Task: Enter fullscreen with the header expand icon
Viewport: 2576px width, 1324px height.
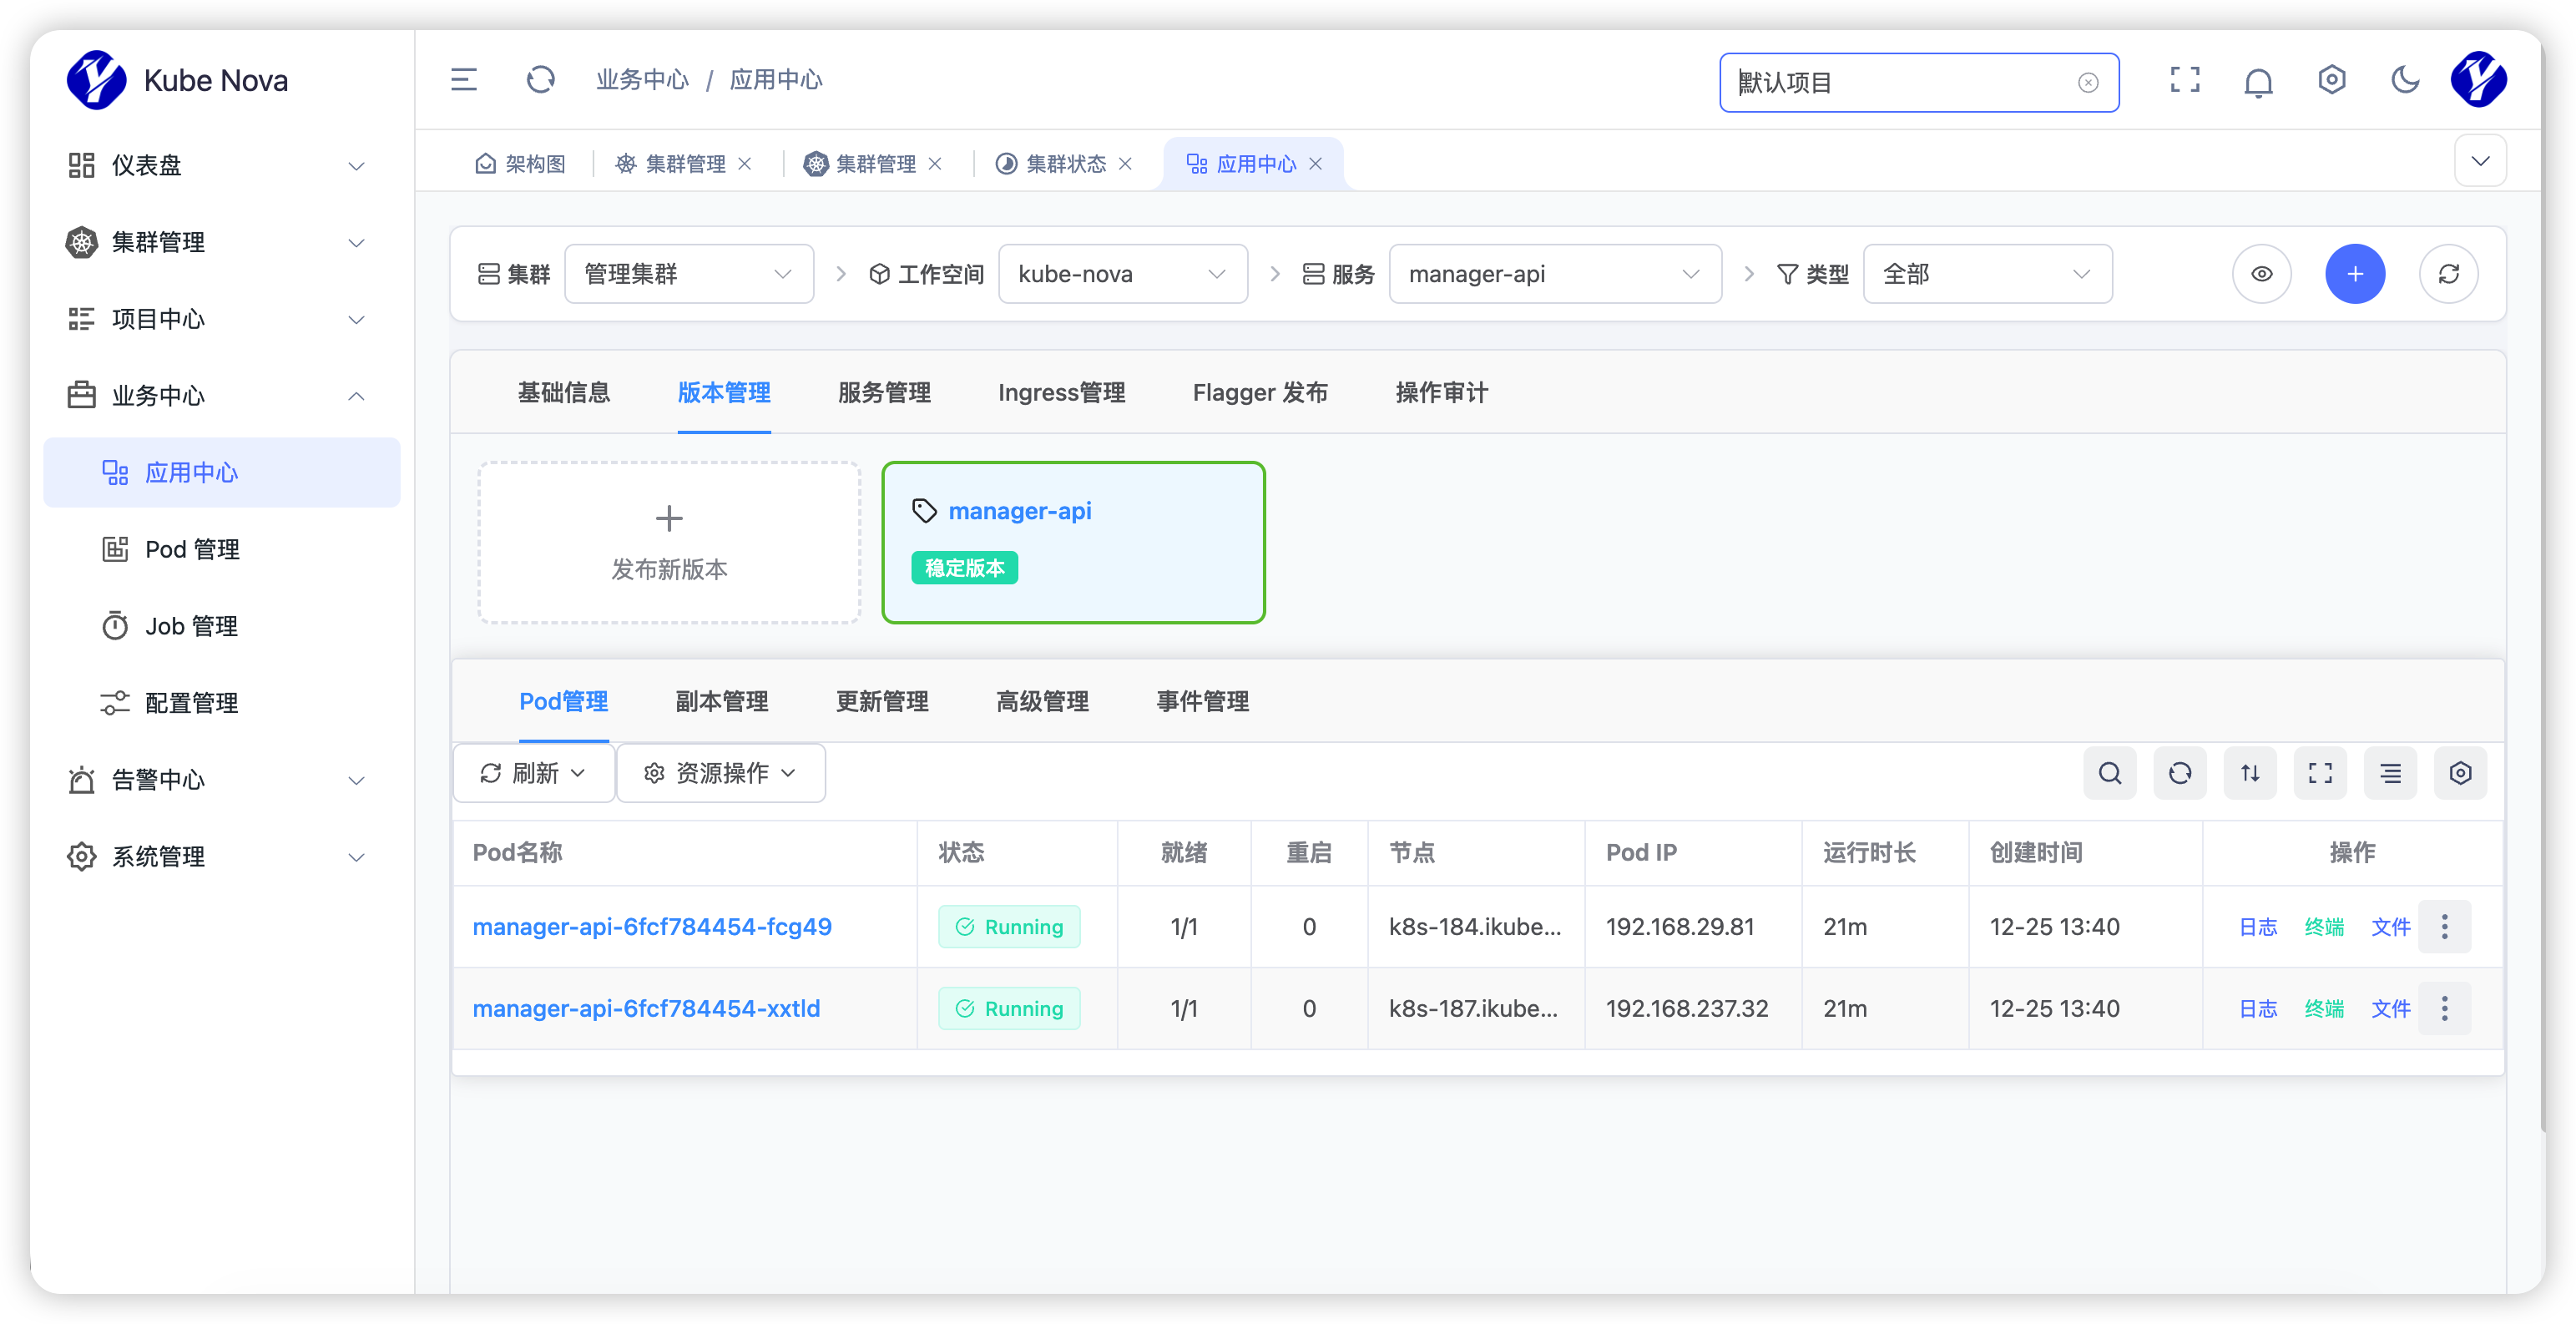Action: coord(2185,80)
